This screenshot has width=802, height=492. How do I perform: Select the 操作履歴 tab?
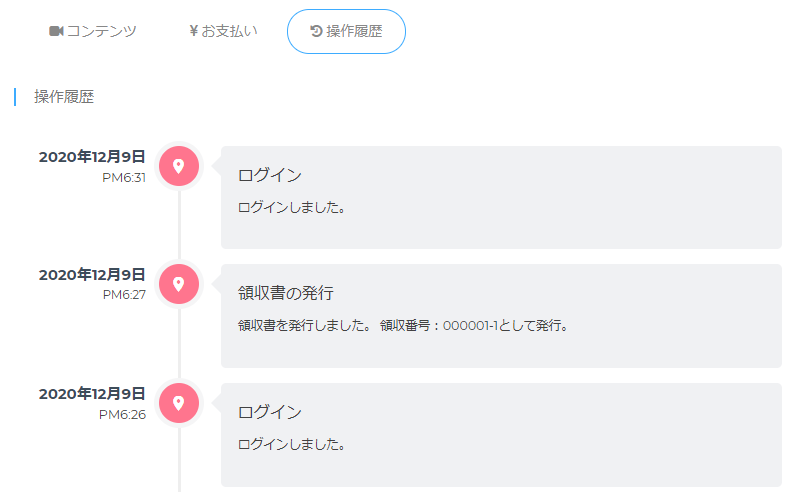(x=346, y=31)
